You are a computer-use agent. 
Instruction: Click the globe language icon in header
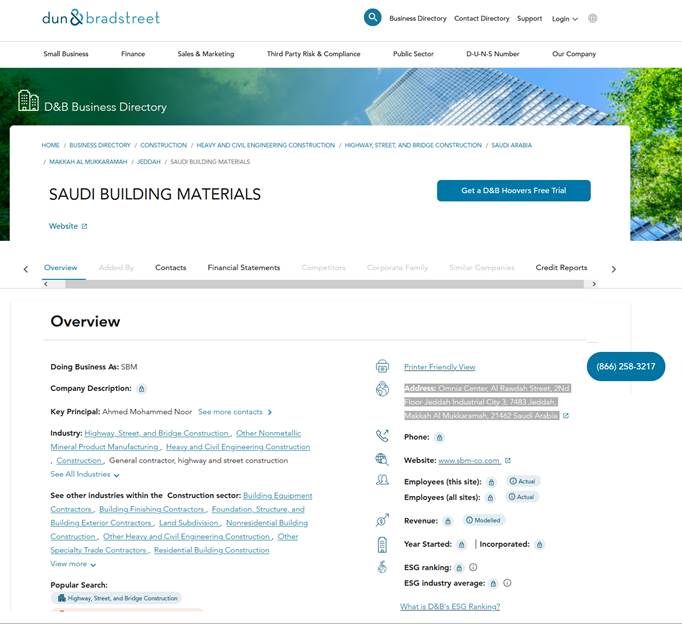(x=592, y=18)
